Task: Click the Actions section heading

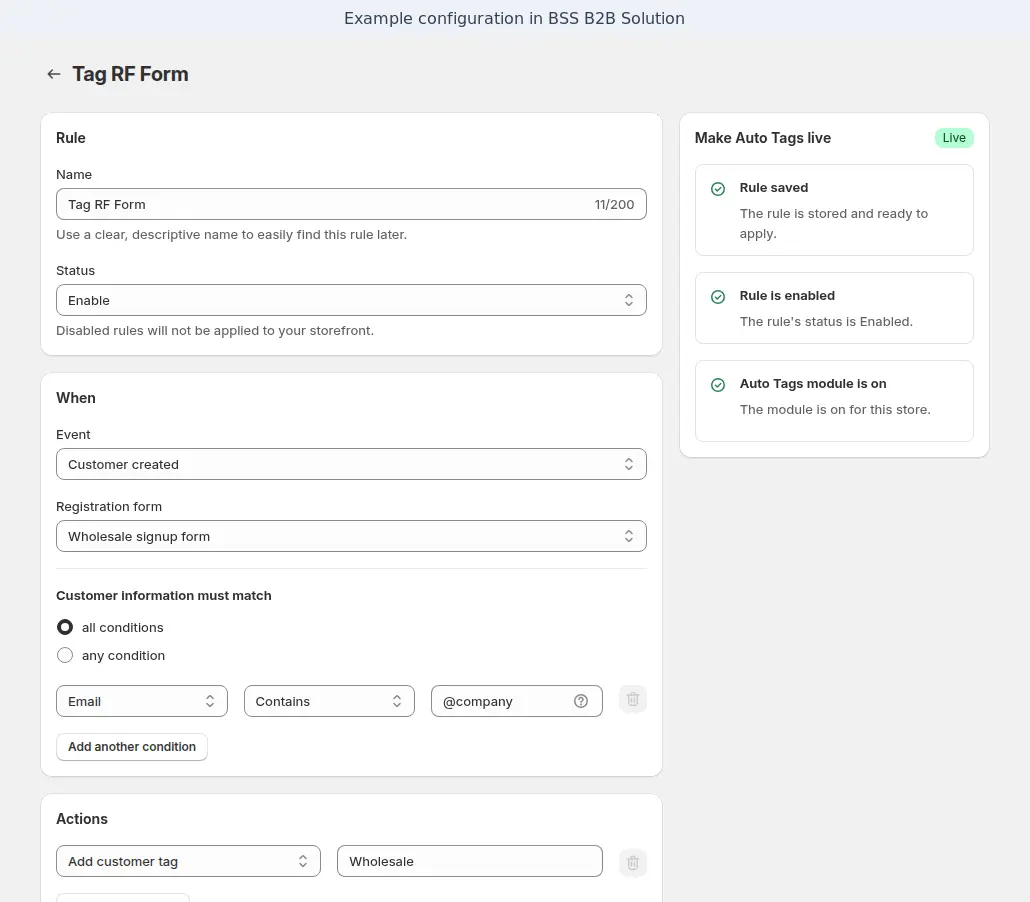Action: click(x=81, y=819)
